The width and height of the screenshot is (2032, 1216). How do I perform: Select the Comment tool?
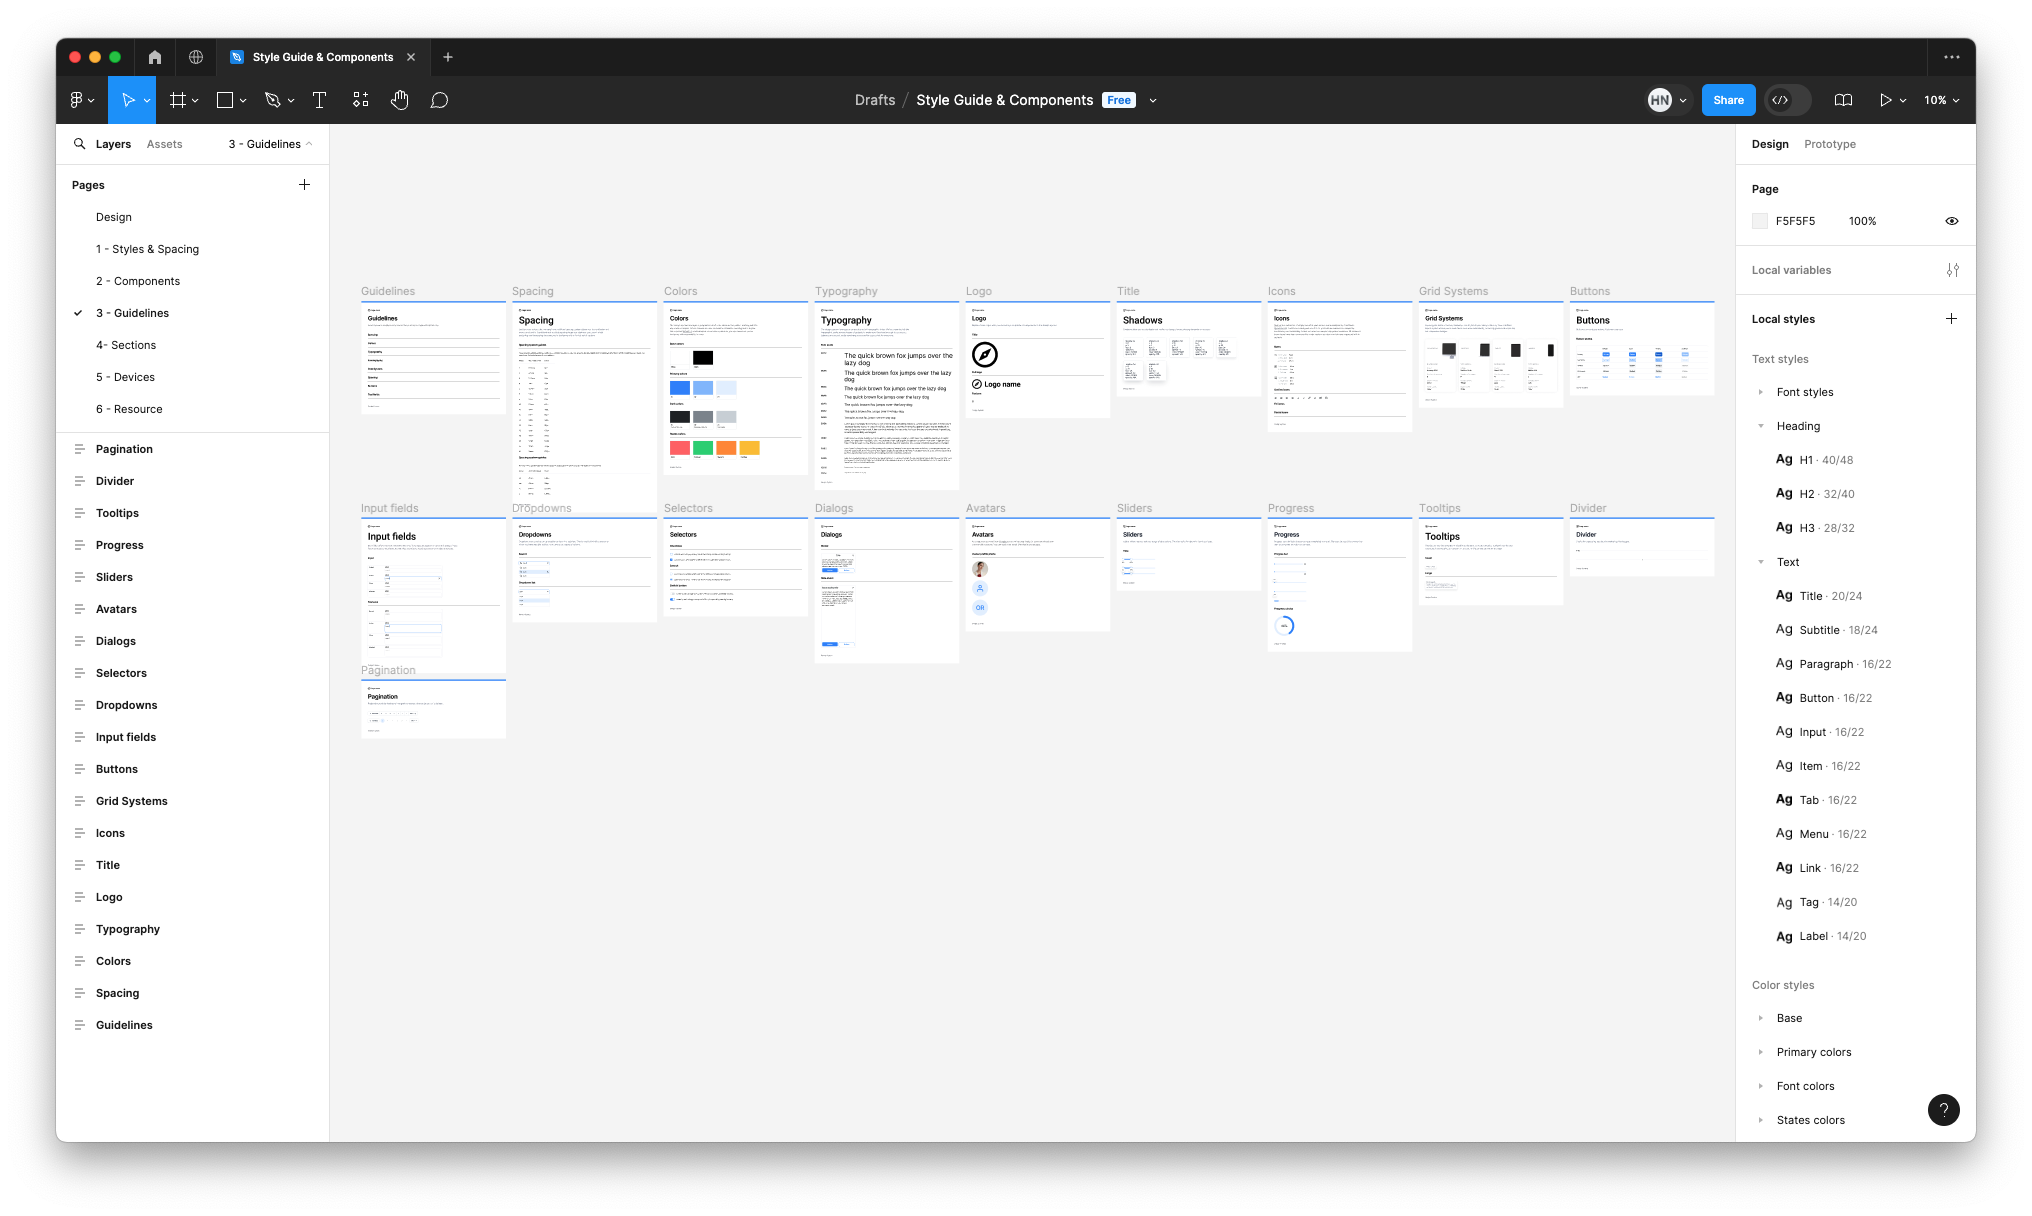439,100
